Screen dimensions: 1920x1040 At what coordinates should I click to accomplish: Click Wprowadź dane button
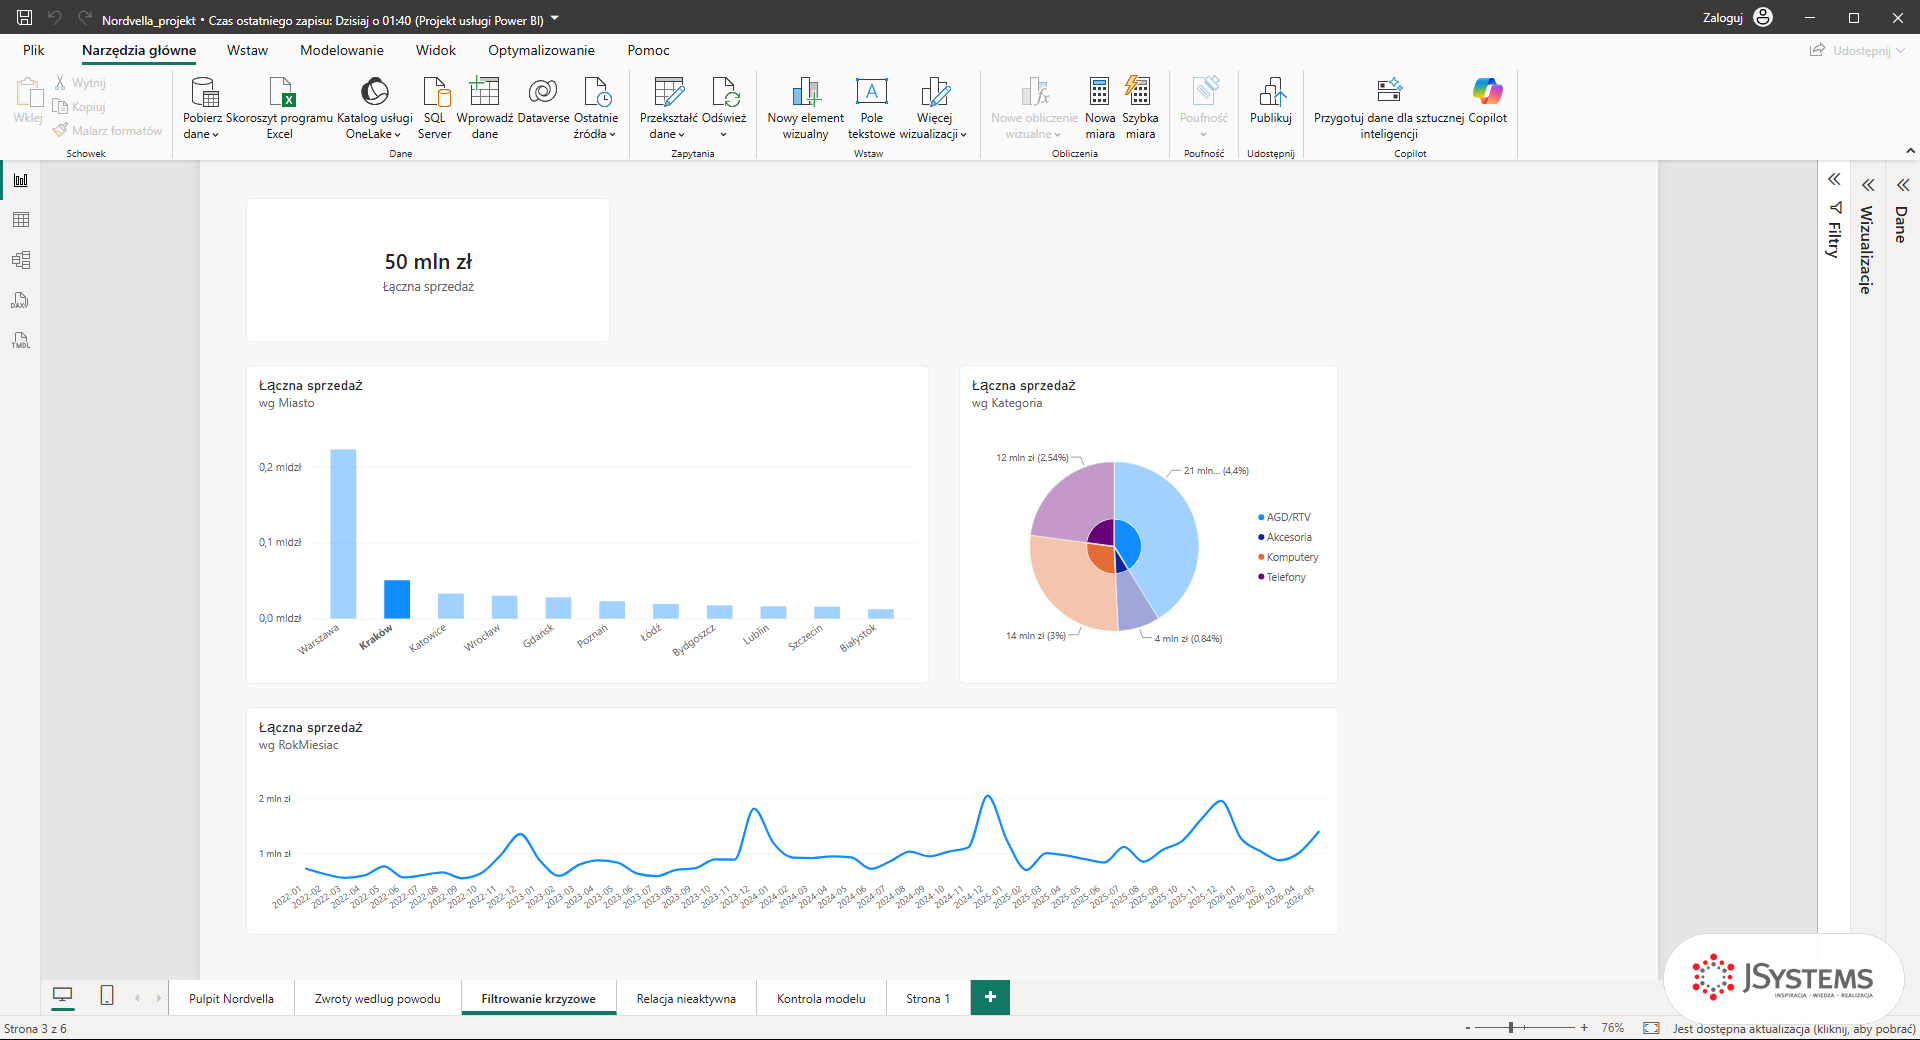coord(484,108)
